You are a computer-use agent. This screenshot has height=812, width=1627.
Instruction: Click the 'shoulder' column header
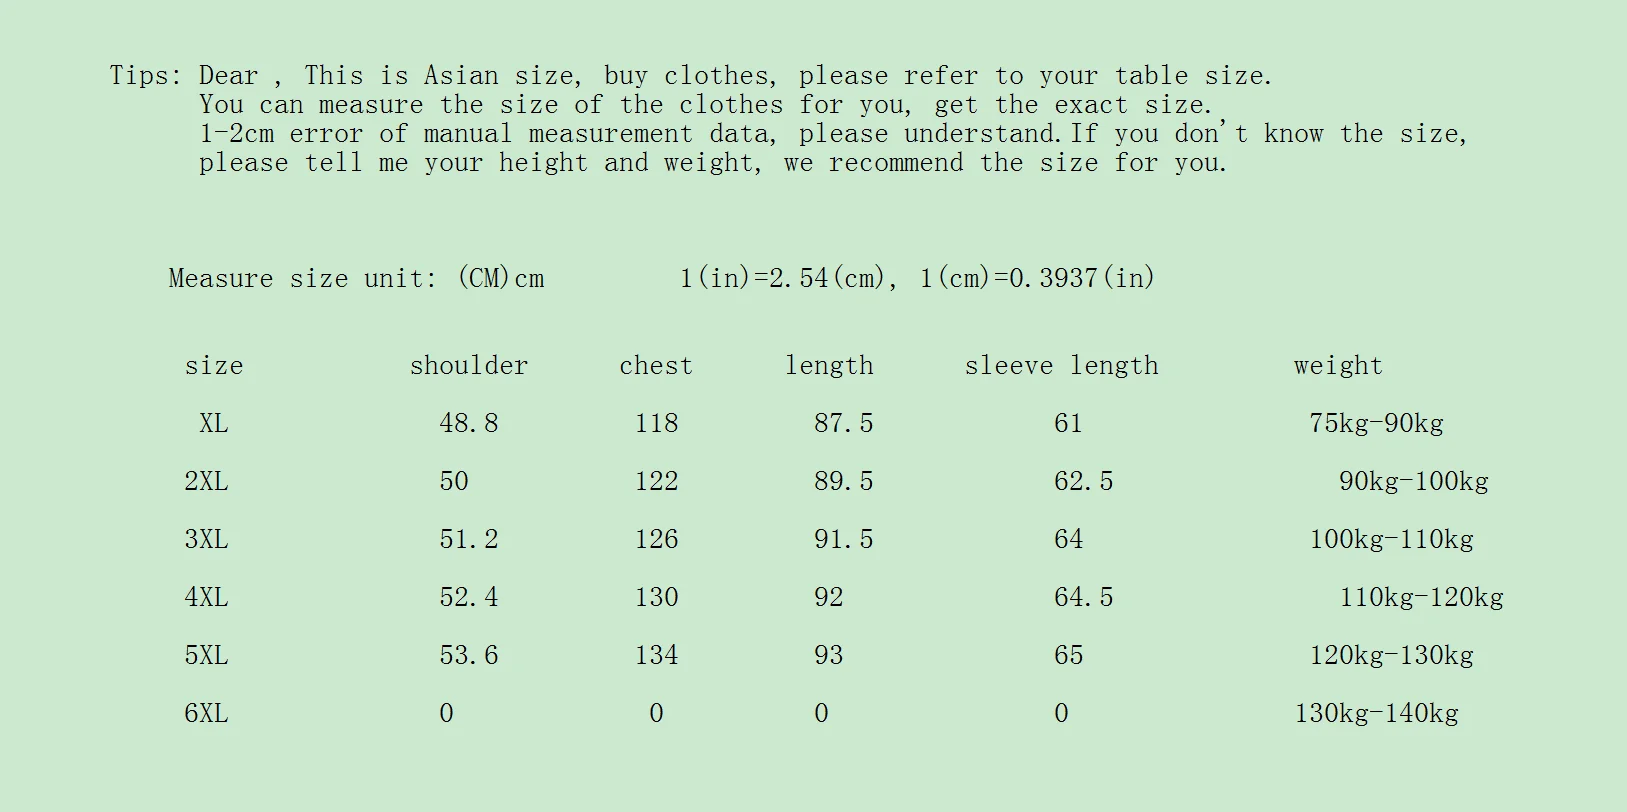coord(469,366)
